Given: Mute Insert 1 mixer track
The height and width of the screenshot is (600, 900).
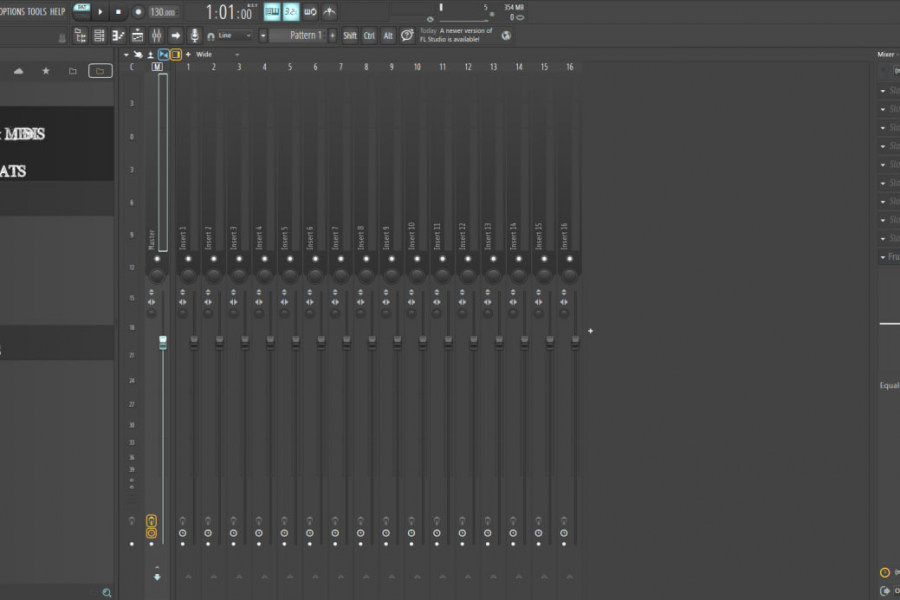Looking at the screenshot, I should pos(188,259).
